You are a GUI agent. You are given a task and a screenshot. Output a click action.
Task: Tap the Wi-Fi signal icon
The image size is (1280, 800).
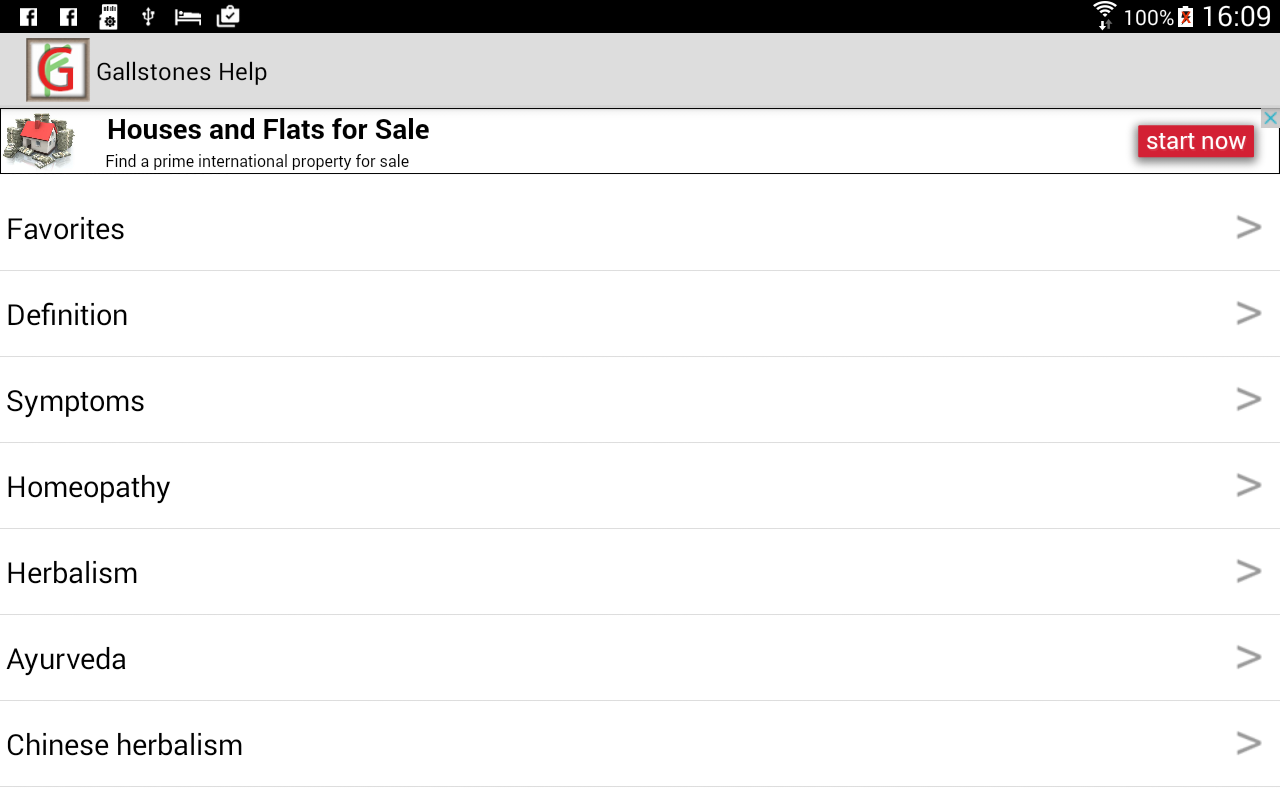click(x=1104, y=16)
